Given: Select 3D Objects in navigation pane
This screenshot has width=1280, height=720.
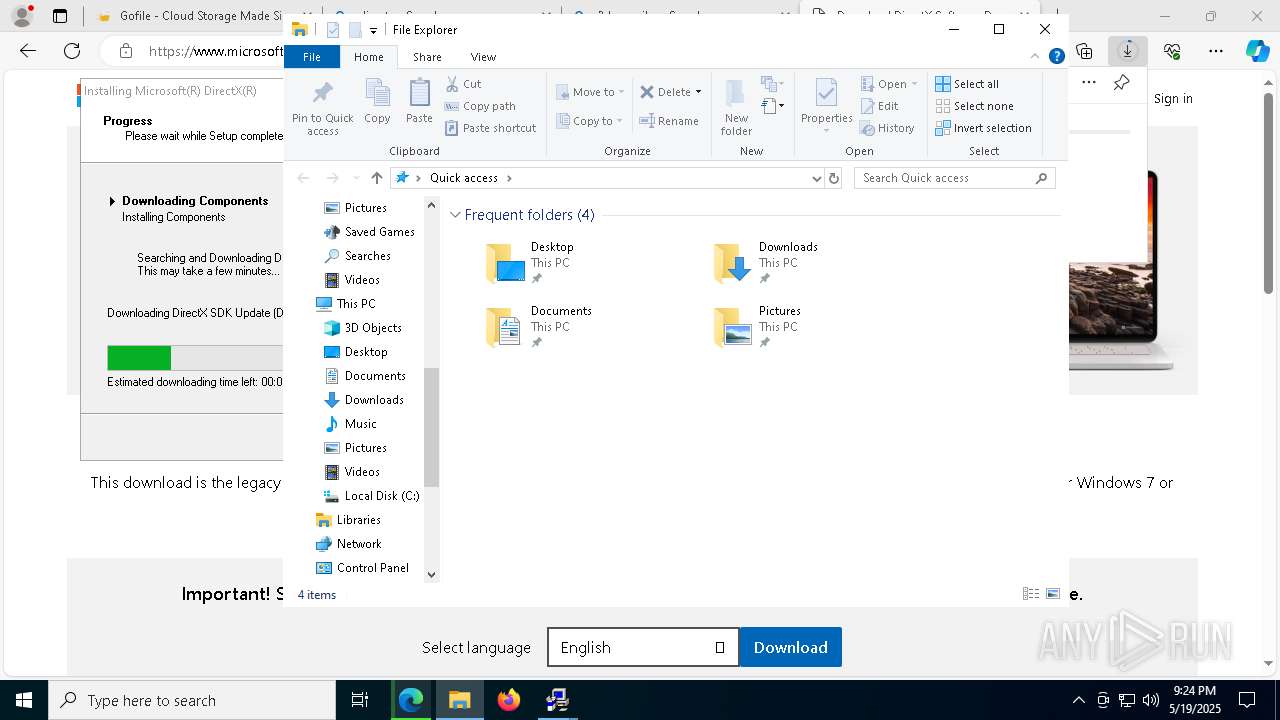Looking at the screenshot, I should pos(363,328).
